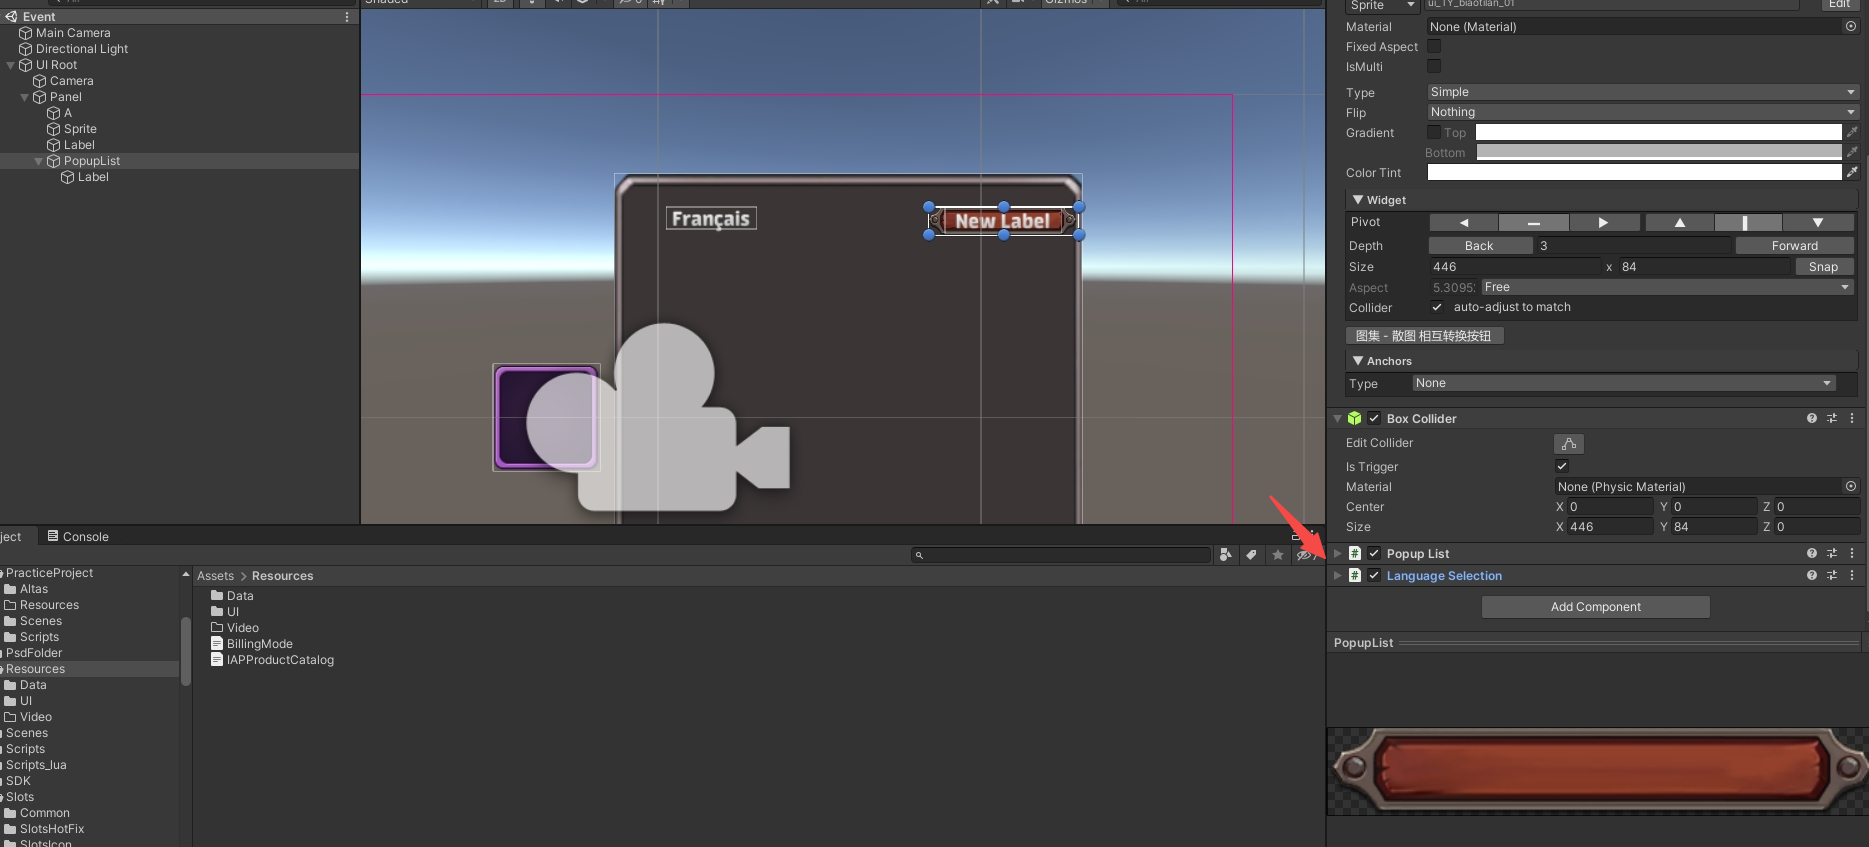Set pivot to top arrow

click(x=1680, y=223)
